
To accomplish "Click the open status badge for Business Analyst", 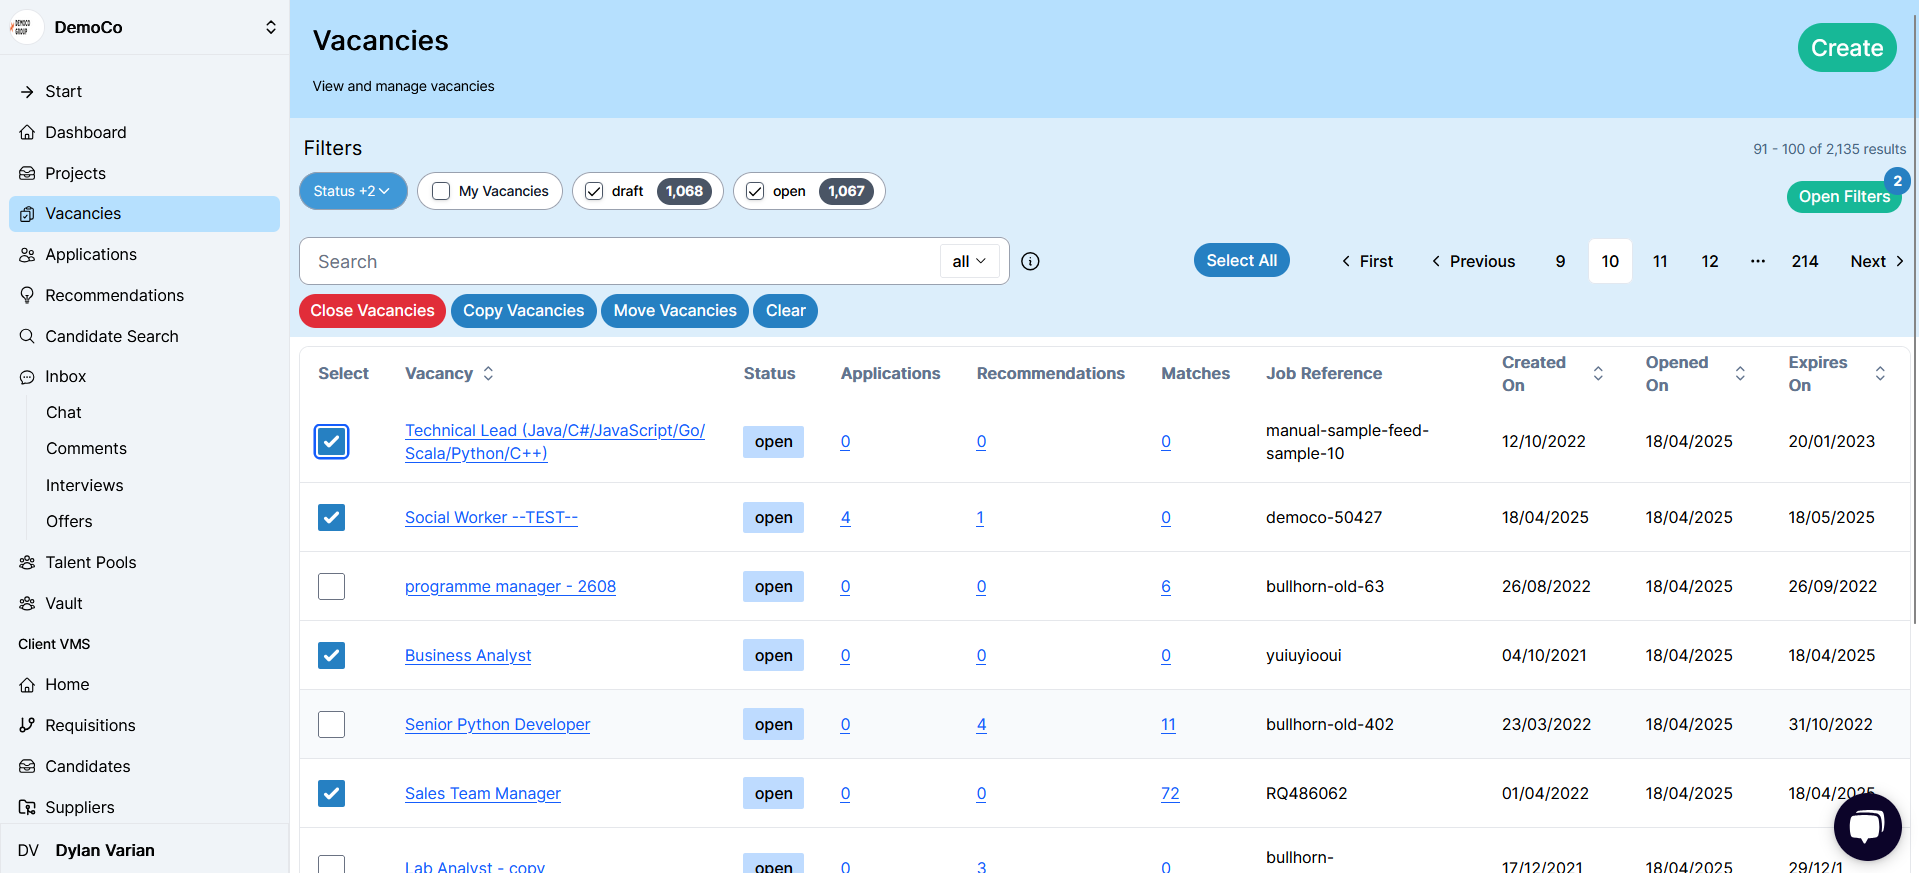I will pyautogui.click(x=773, y=655).
